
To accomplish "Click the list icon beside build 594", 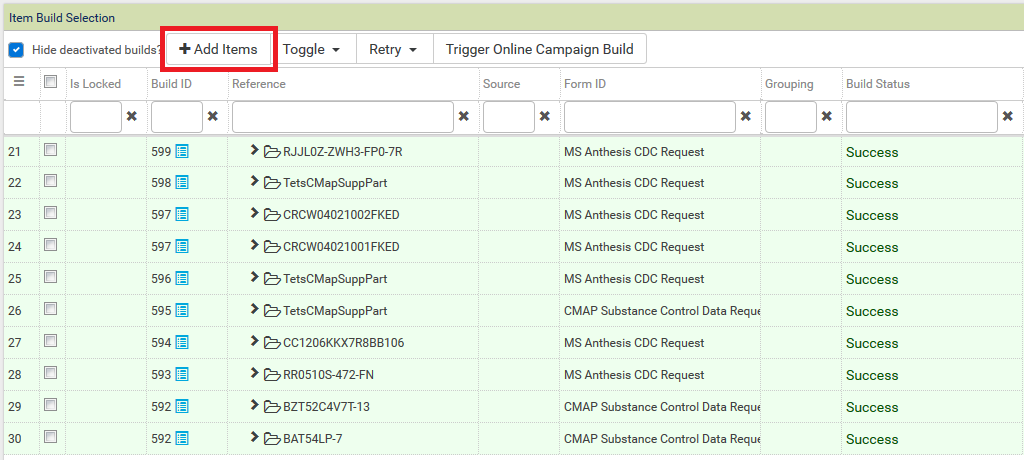I will tap(182, 343).
